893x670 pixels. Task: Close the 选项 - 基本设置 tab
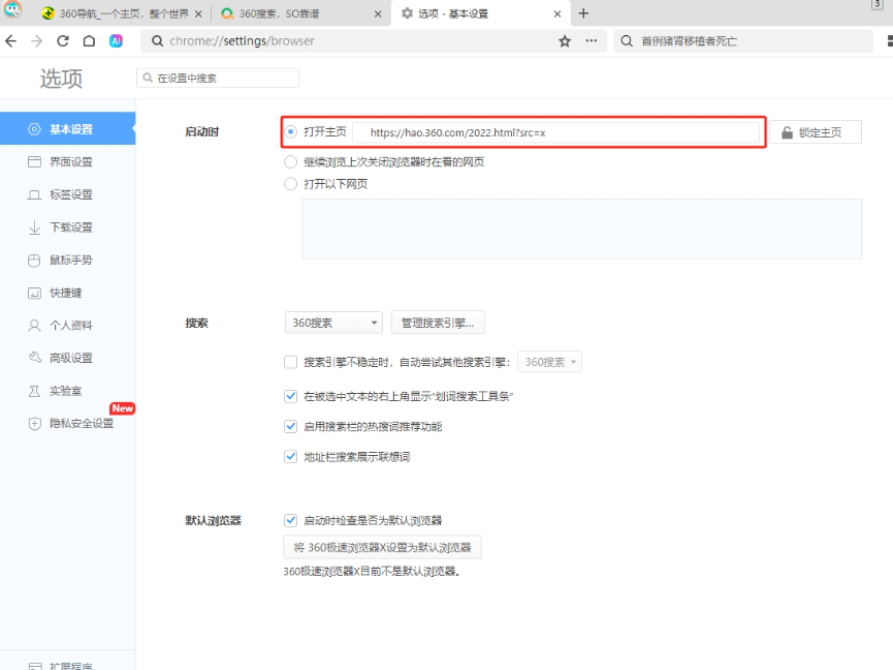tap(557, 14)
